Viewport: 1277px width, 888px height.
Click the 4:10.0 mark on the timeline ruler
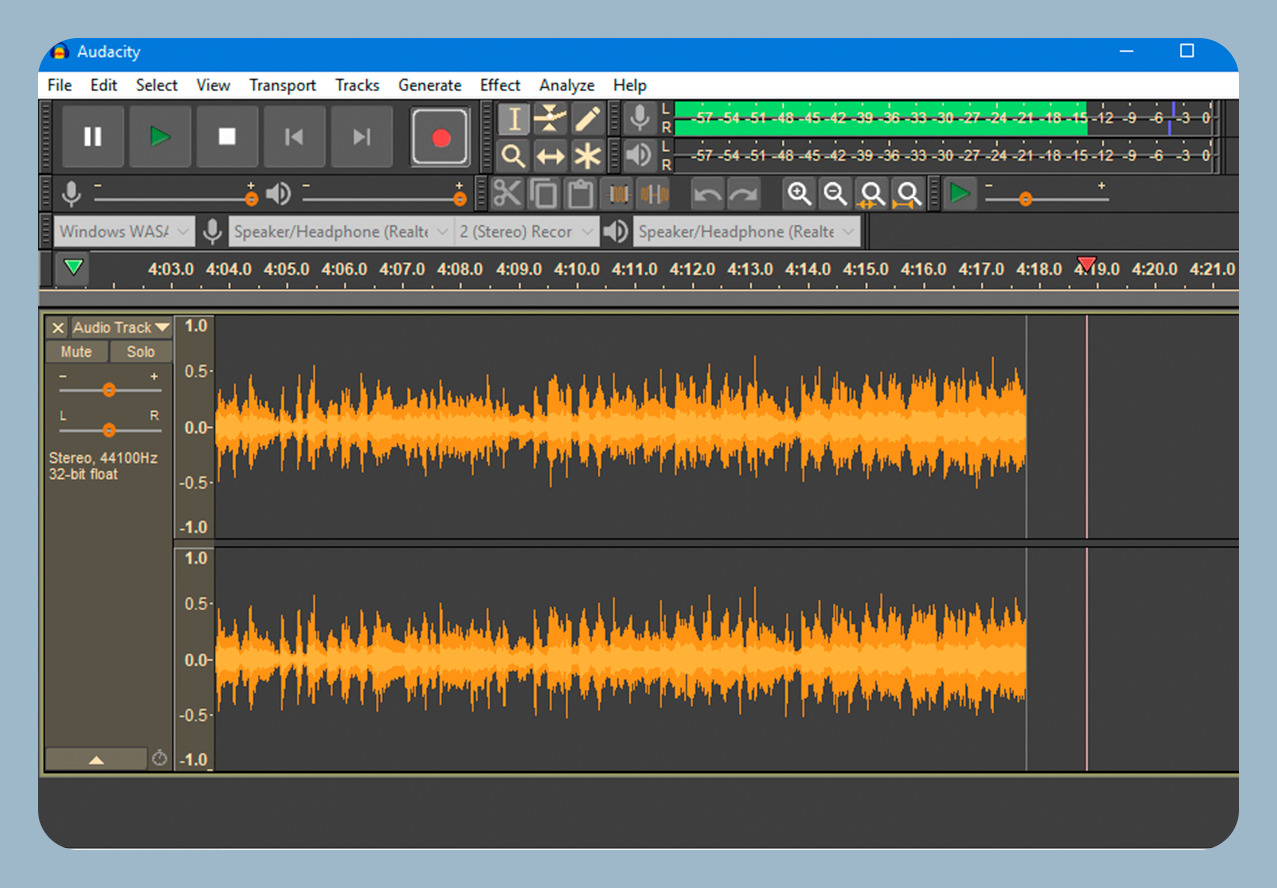click(577, 269)
